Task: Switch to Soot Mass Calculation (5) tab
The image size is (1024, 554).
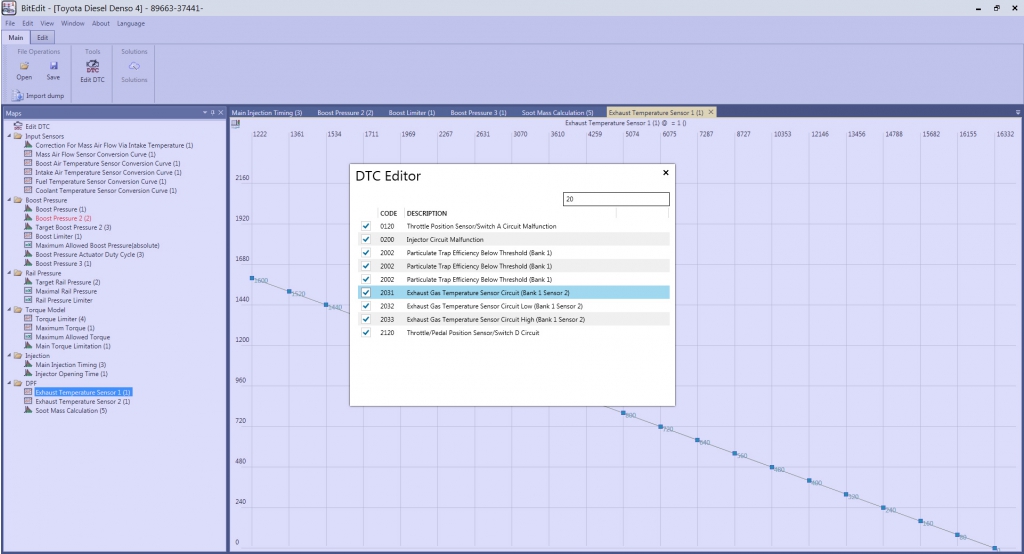Action: tap(557, 112)
